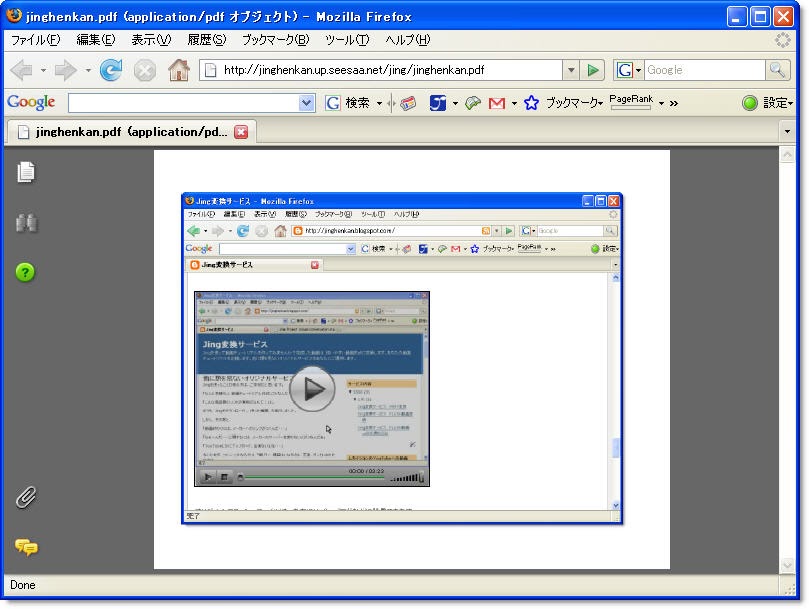This screenshot has height=609, width=809.
Task: Show more toolbar items via chevron
Action: 673,103
